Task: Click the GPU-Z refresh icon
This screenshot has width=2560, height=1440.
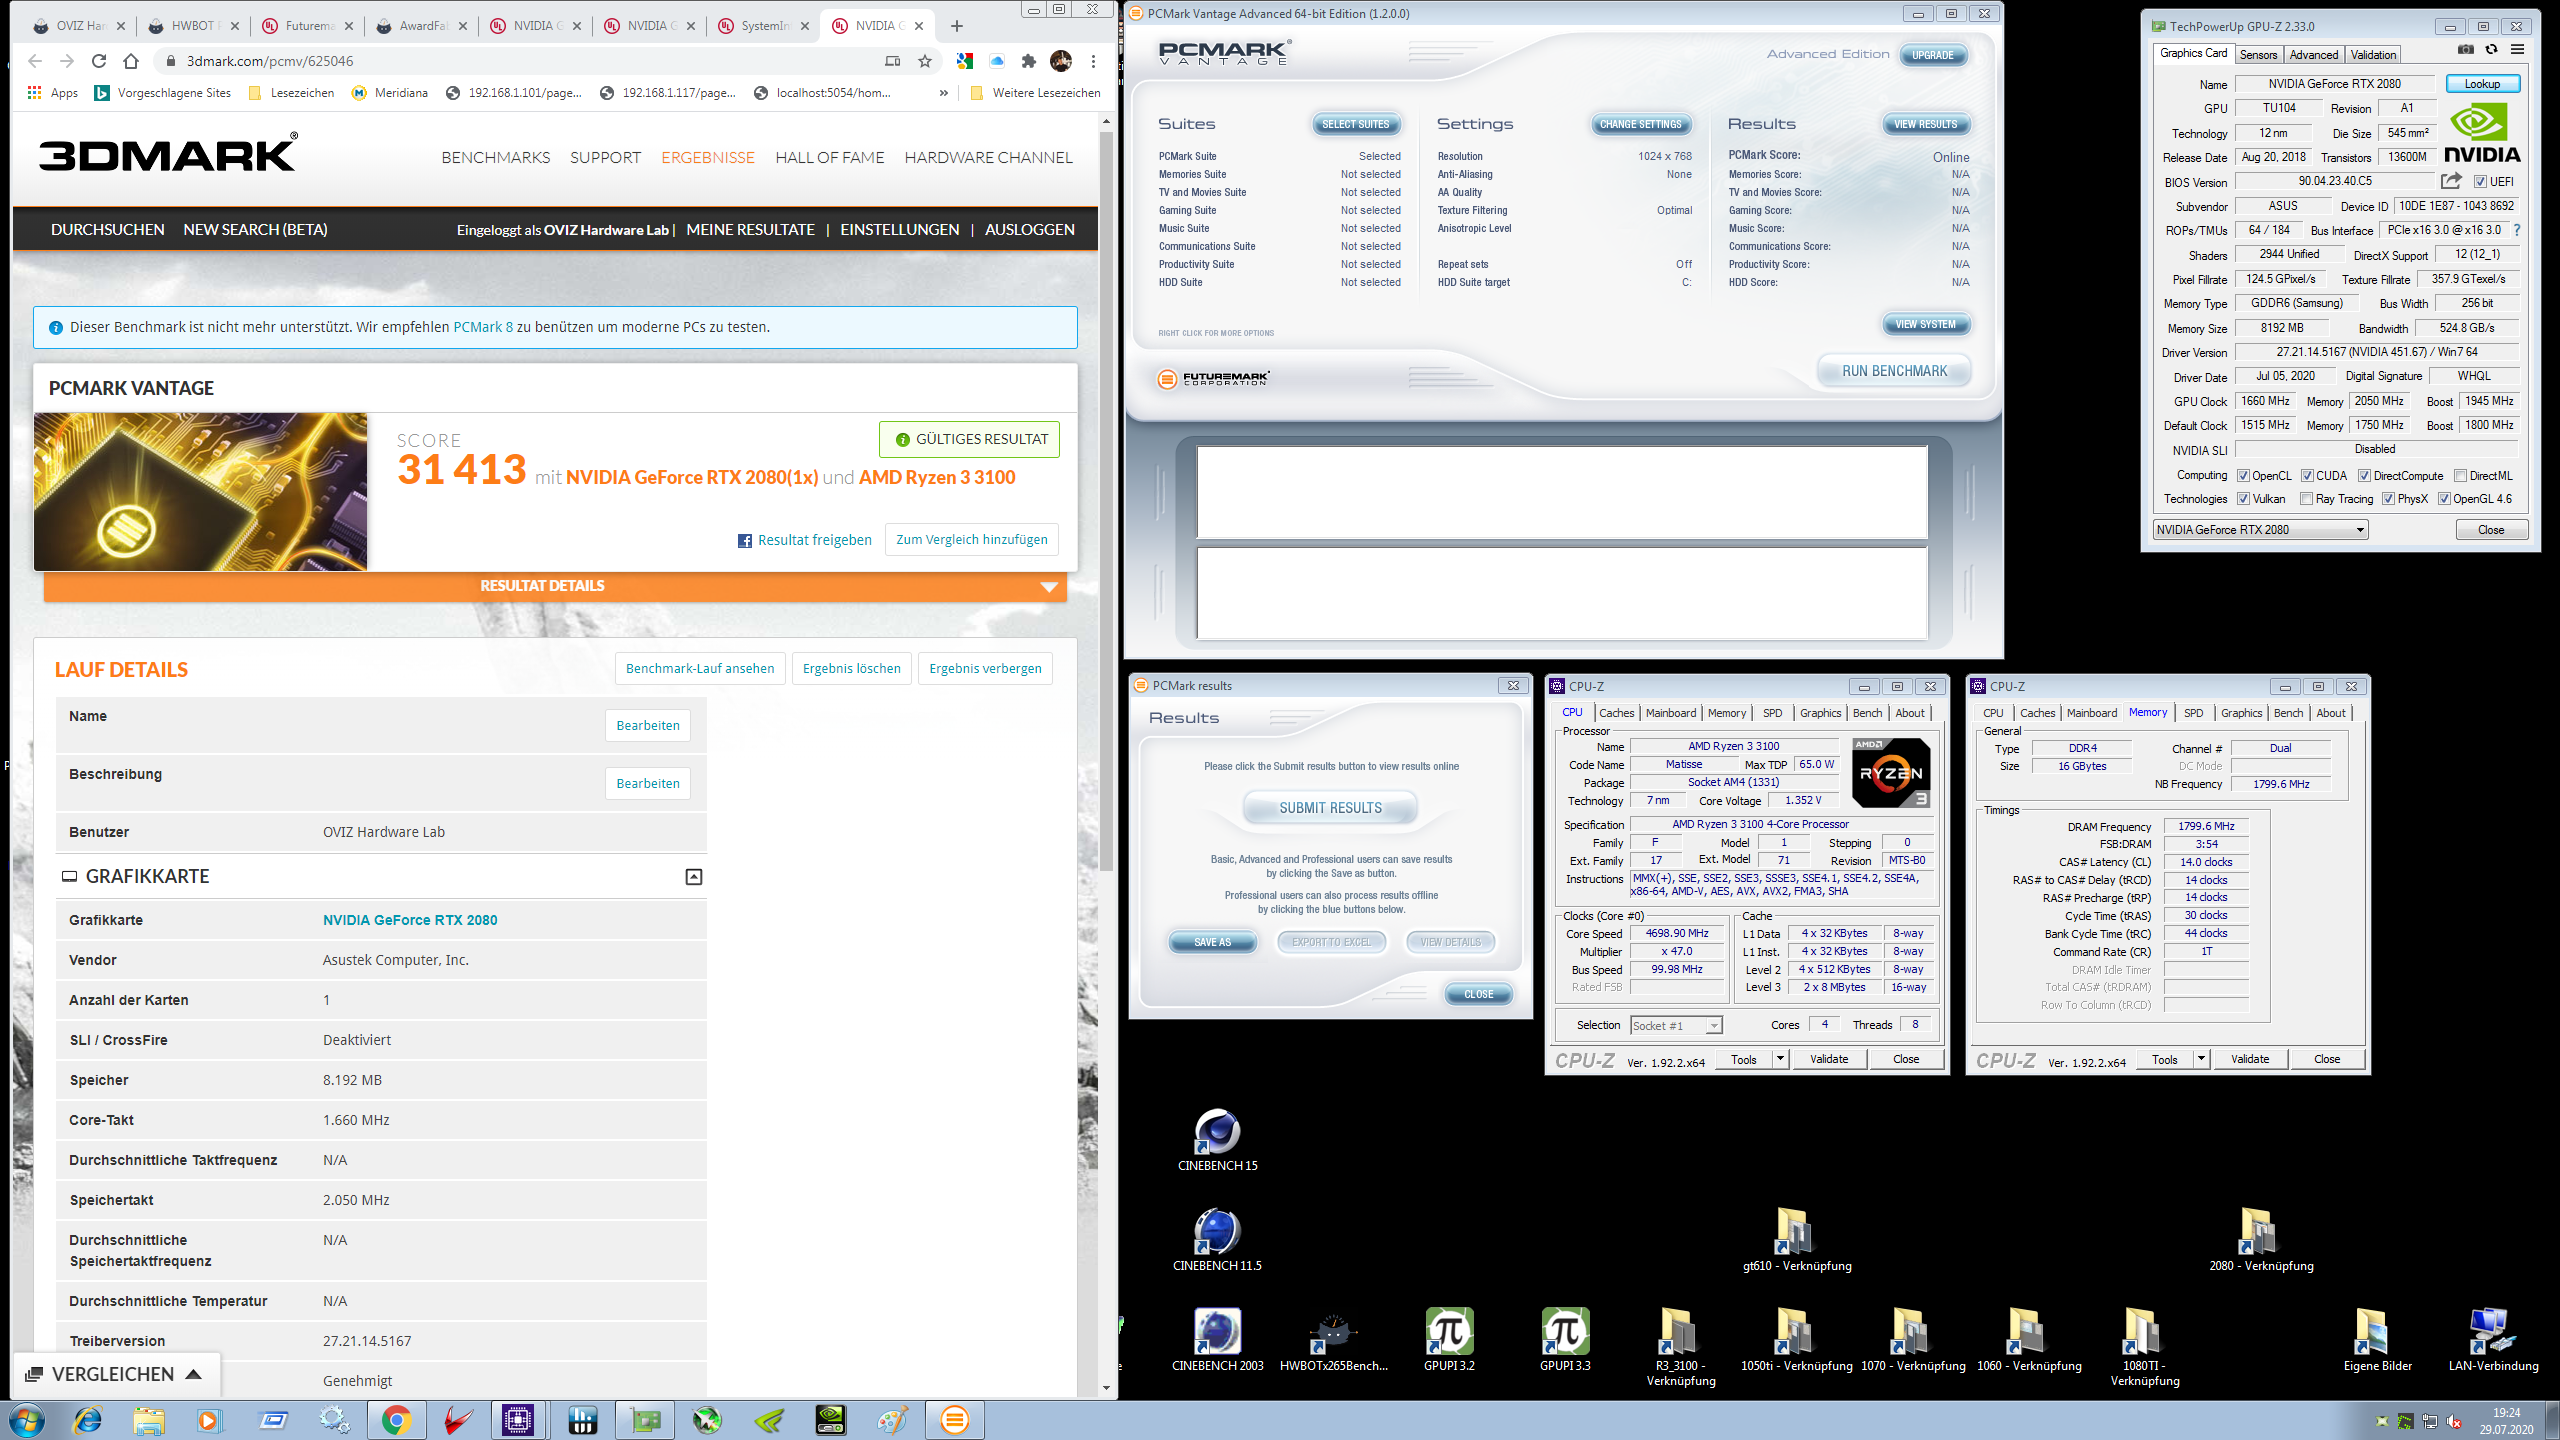Action: click(2491, 49)
